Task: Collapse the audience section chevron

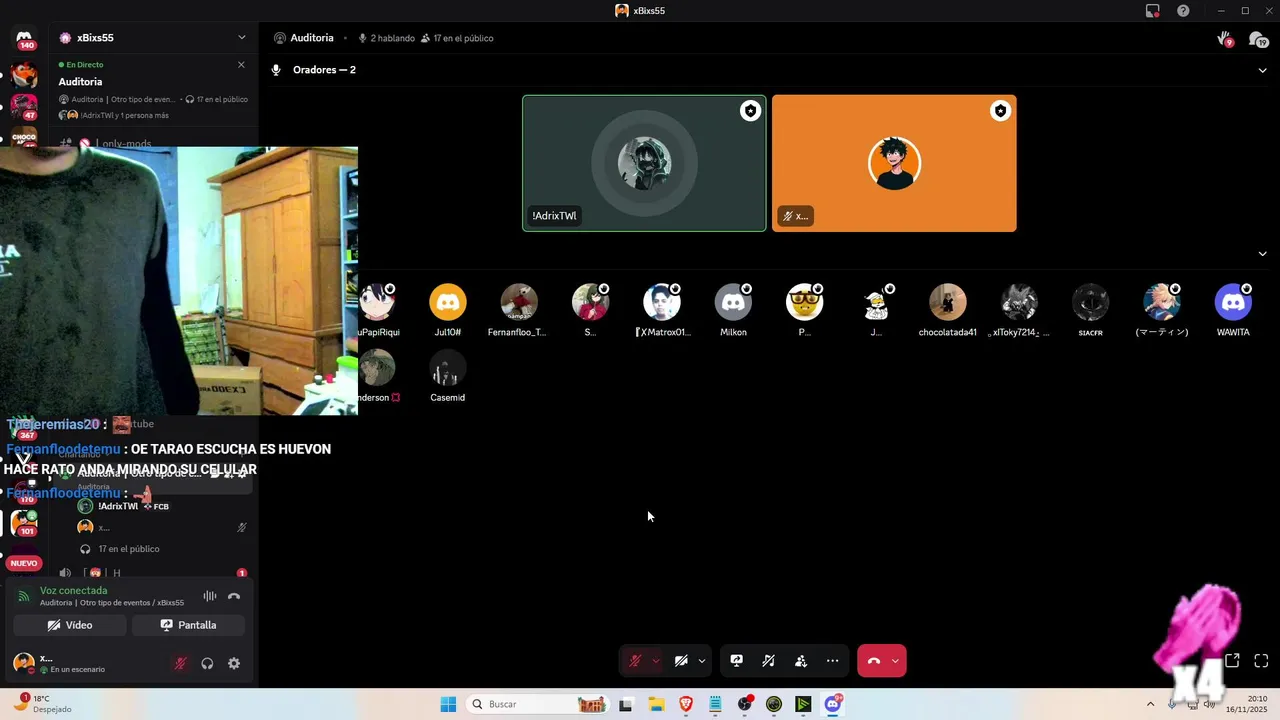Action: (x=1262, y=254)
